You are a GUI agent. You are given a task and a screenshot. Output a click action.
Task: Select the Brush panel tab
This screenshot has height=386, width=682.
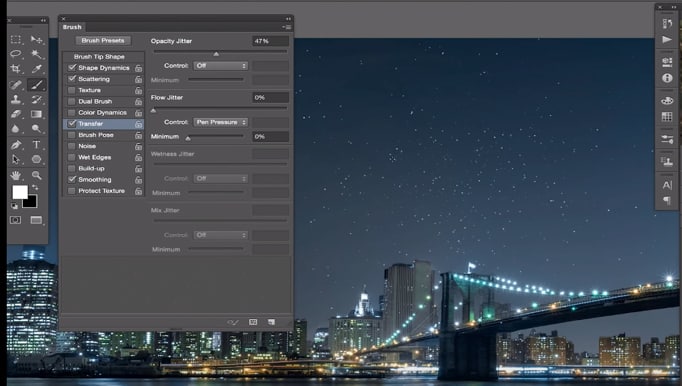coord(72,27)
